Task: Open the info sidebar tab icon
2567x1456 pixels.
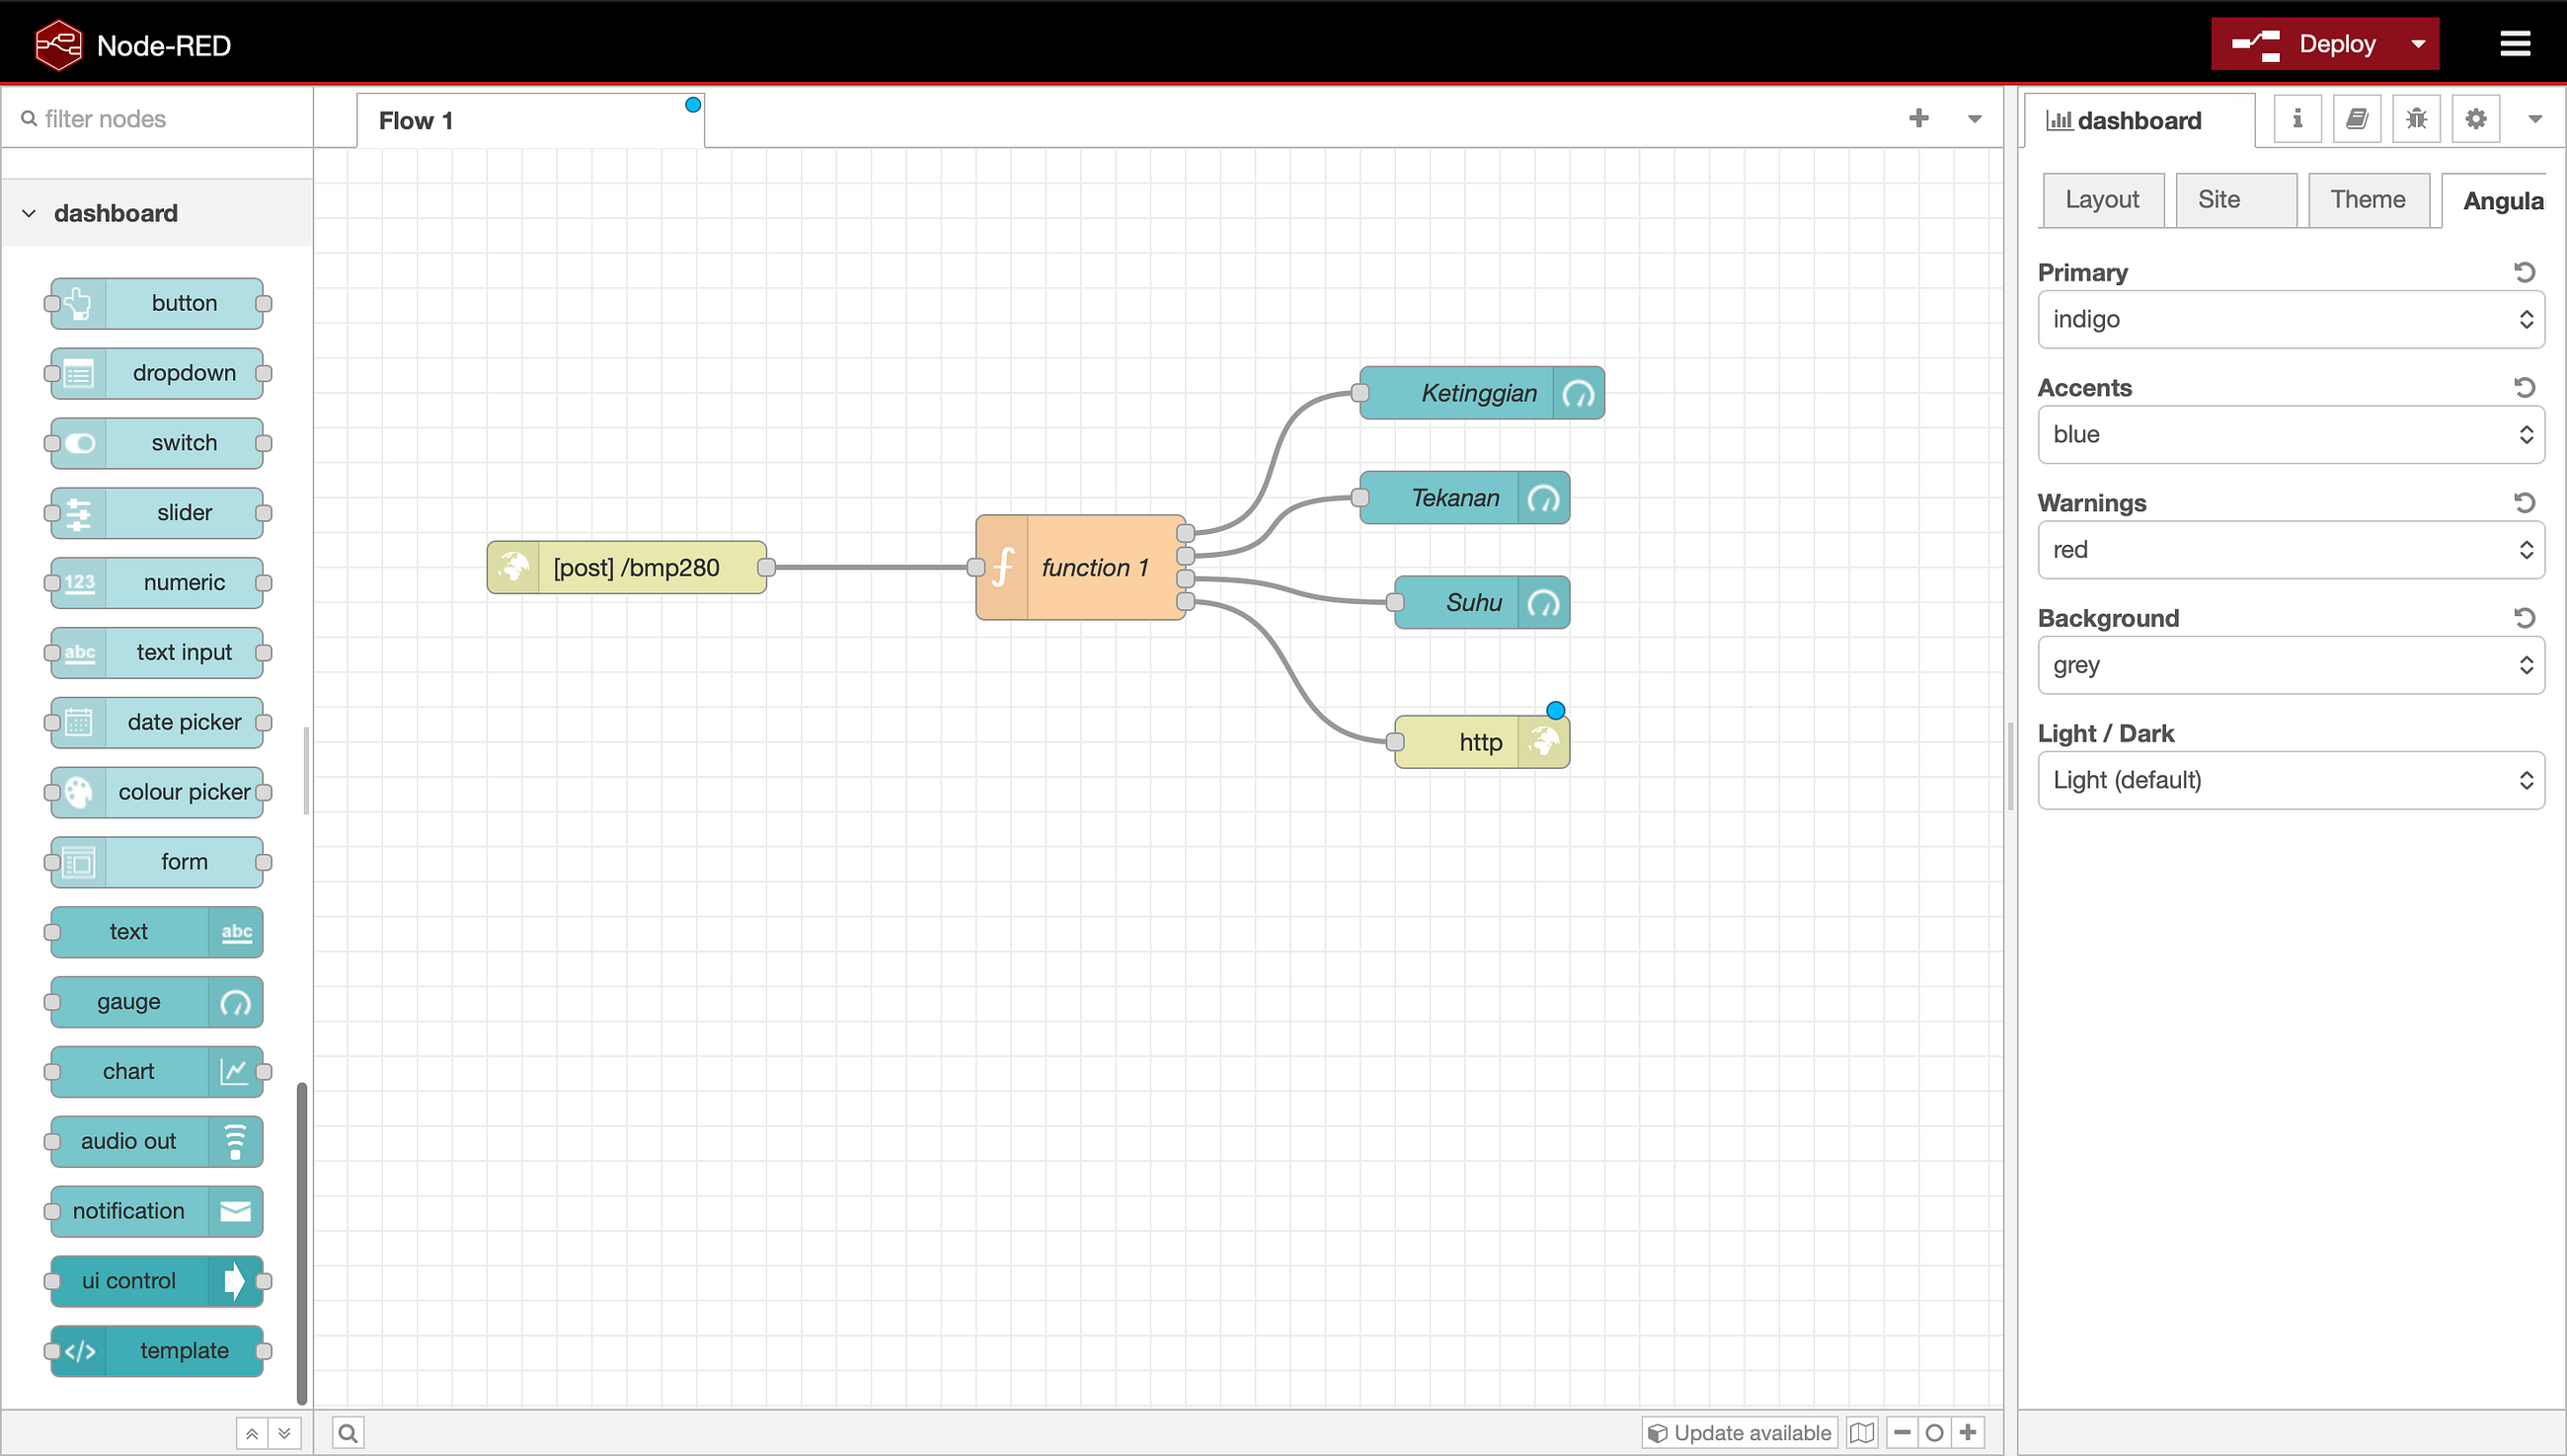Action: pos(2297,119)
